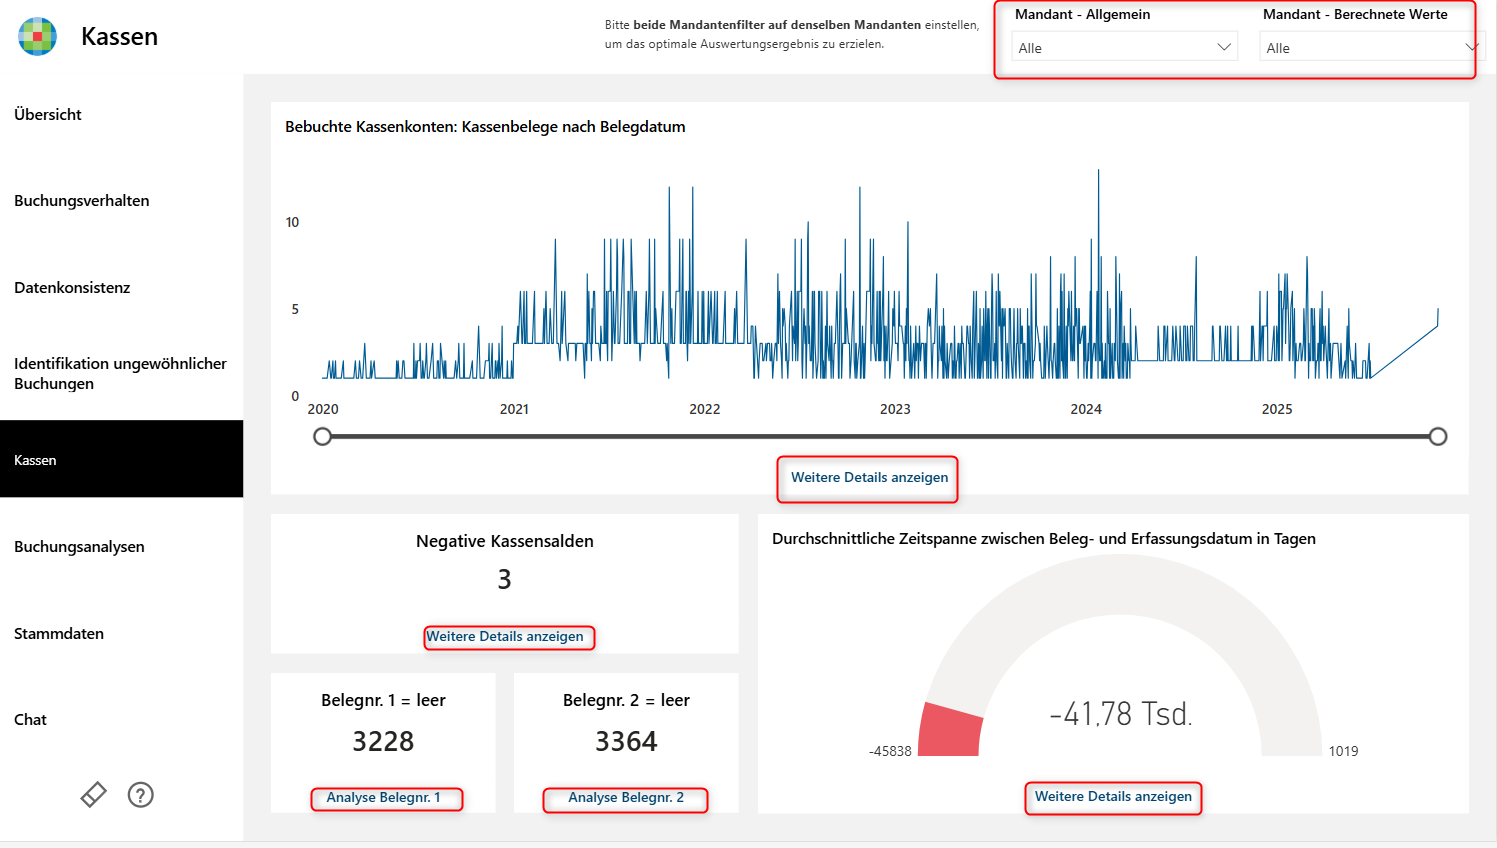Viewport: 1497px width, 848px height.
Task: Click the Belegnr. 2 = leer value 3364
Action: 626,742
